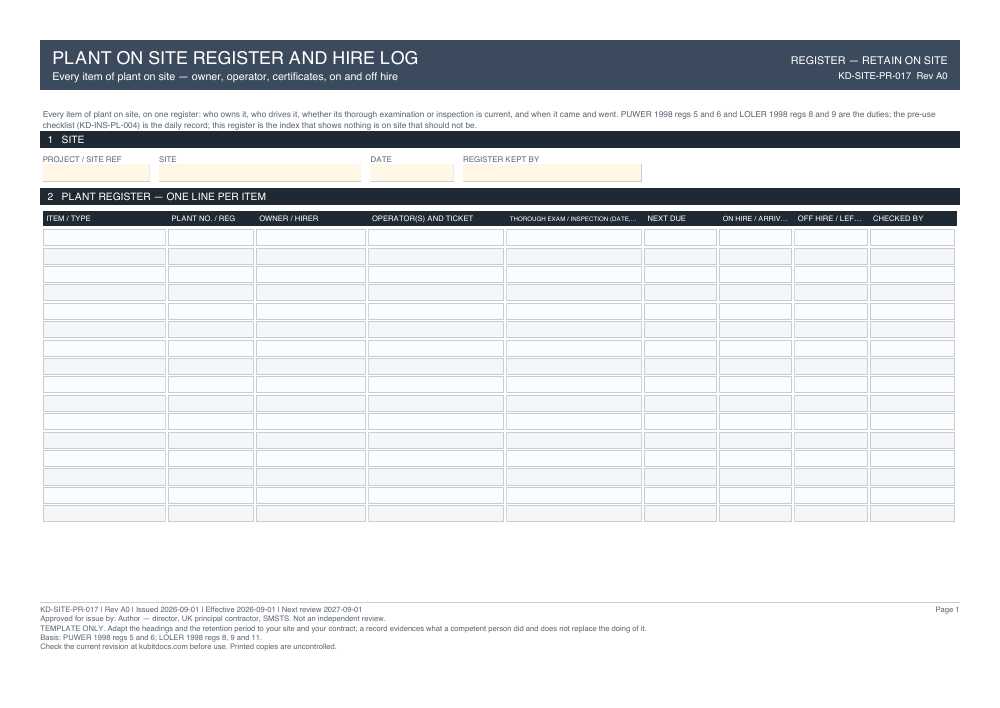Click the OWNER / HIRER column header
The height and width of the screenshot is (708, 1000).
[x=288, y=218]
